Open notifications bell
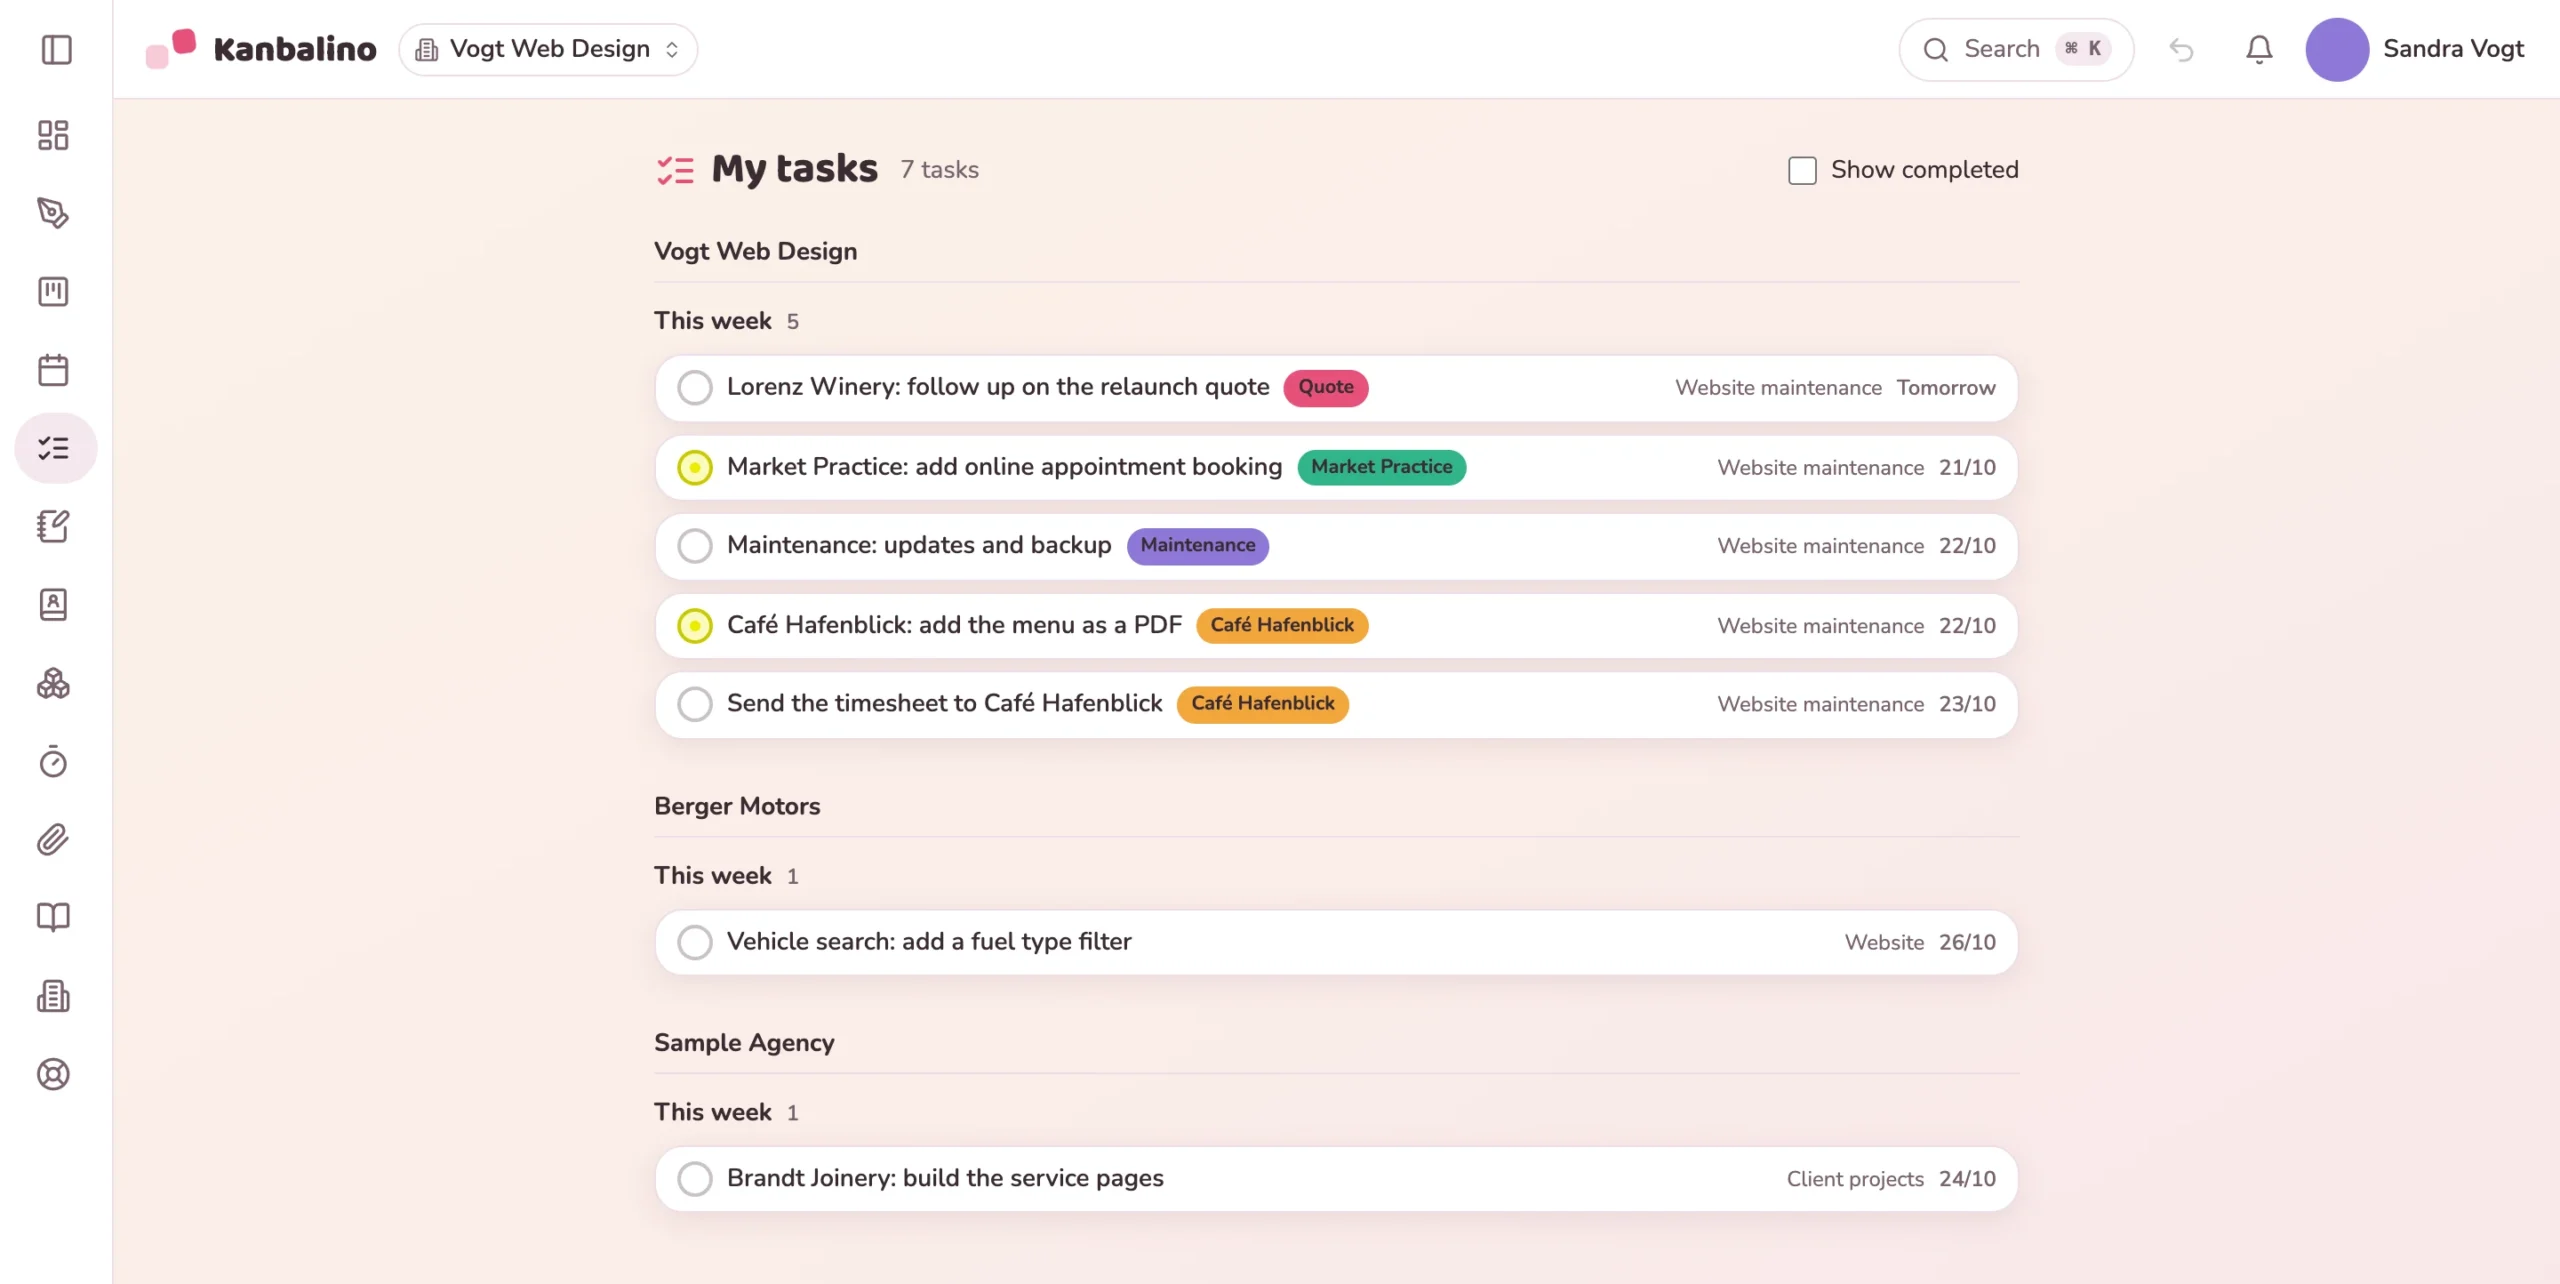2560x1284 pixels. (x=2259, y=49)
